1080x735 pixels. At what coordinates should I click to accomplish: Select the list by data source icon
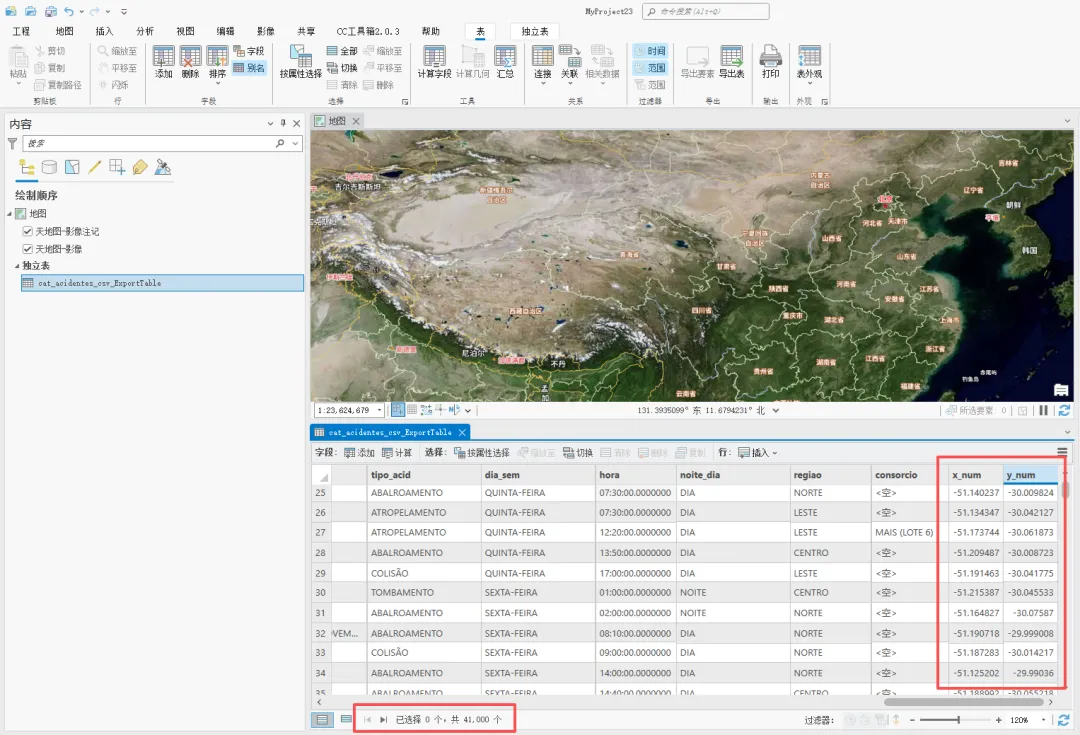click(49, 167)
